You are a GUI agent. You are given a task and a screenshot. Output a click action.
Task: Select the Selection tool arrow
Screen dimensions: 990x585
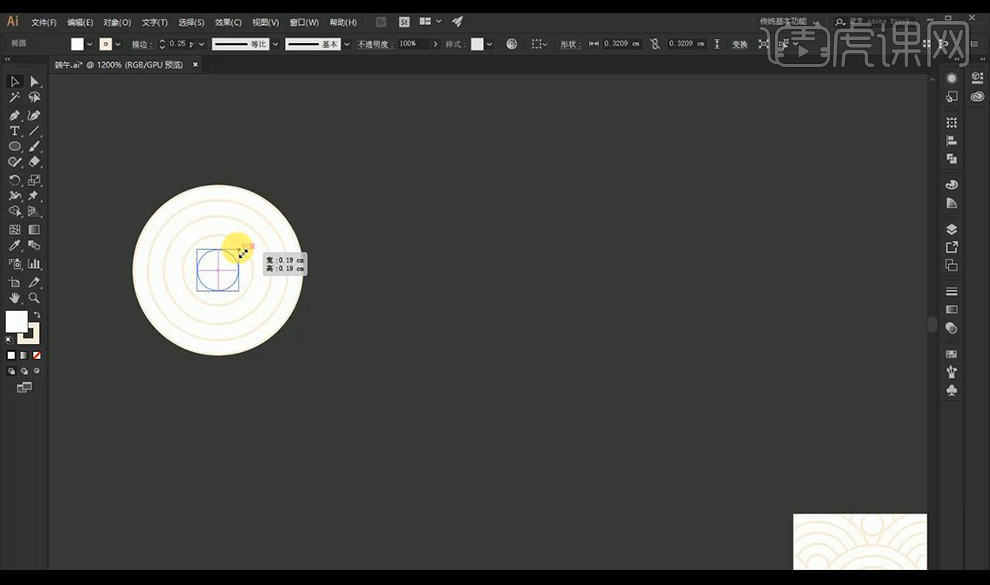click(x=14, y=82)
